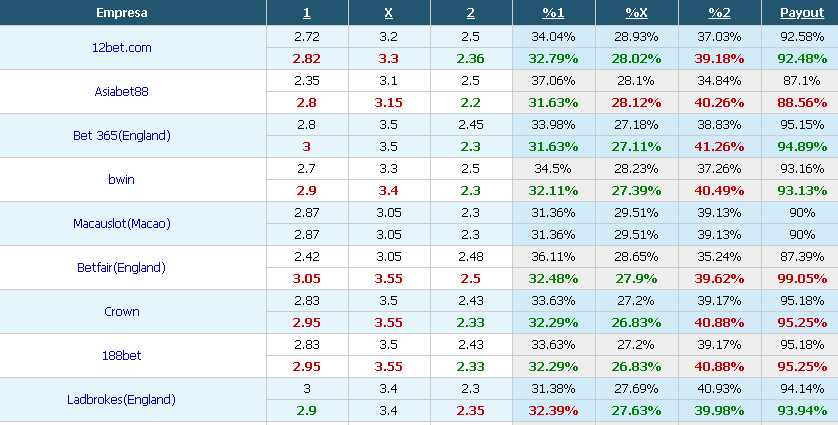Sort by the %2 column header
Image resolution: width=838 pixels, height=425 pixels.
point(719,13)
